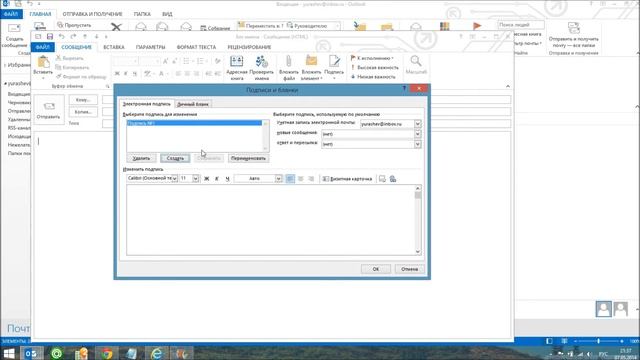The image size is (640, 360).
Task: Click the Windows Start button
Action: pos(9,353)
